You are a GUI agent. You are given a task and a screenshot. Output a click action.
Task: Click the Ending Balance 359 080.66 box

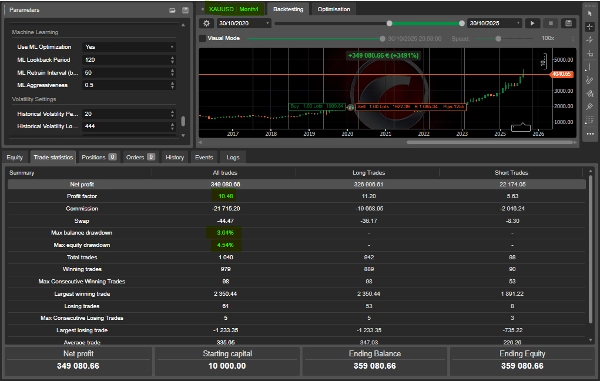click(375, 361)
